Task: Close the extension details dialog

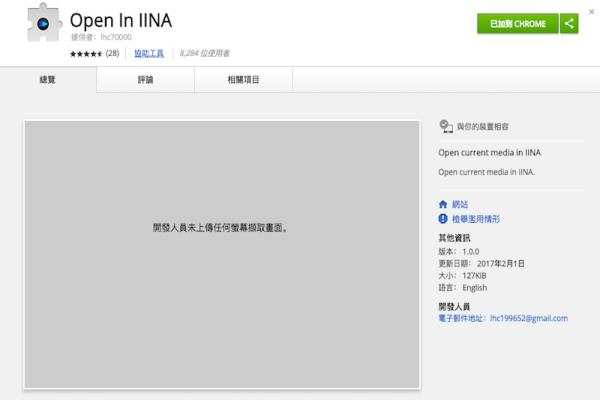Action: coord(591,12)
